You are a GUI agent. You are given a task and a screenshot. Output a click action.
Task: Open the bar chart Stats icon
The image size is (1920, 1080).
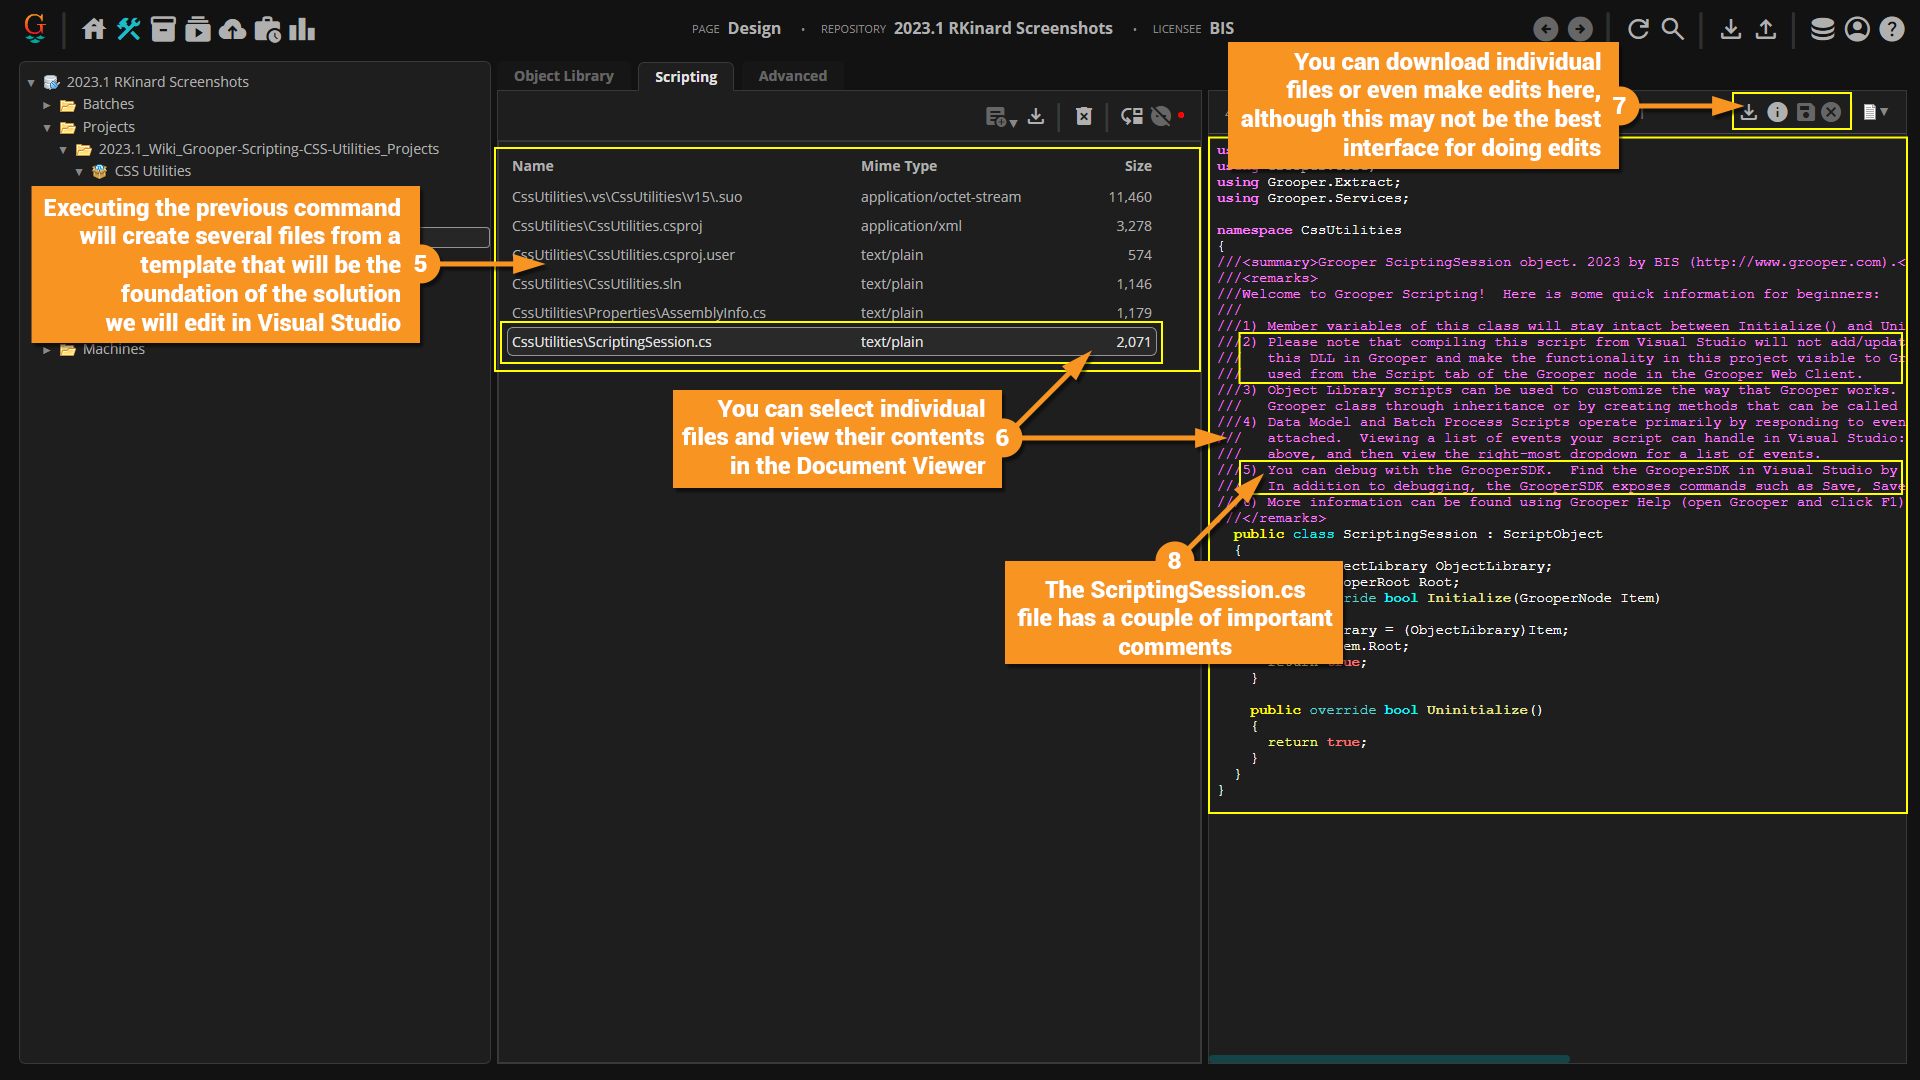coord(302,29)
